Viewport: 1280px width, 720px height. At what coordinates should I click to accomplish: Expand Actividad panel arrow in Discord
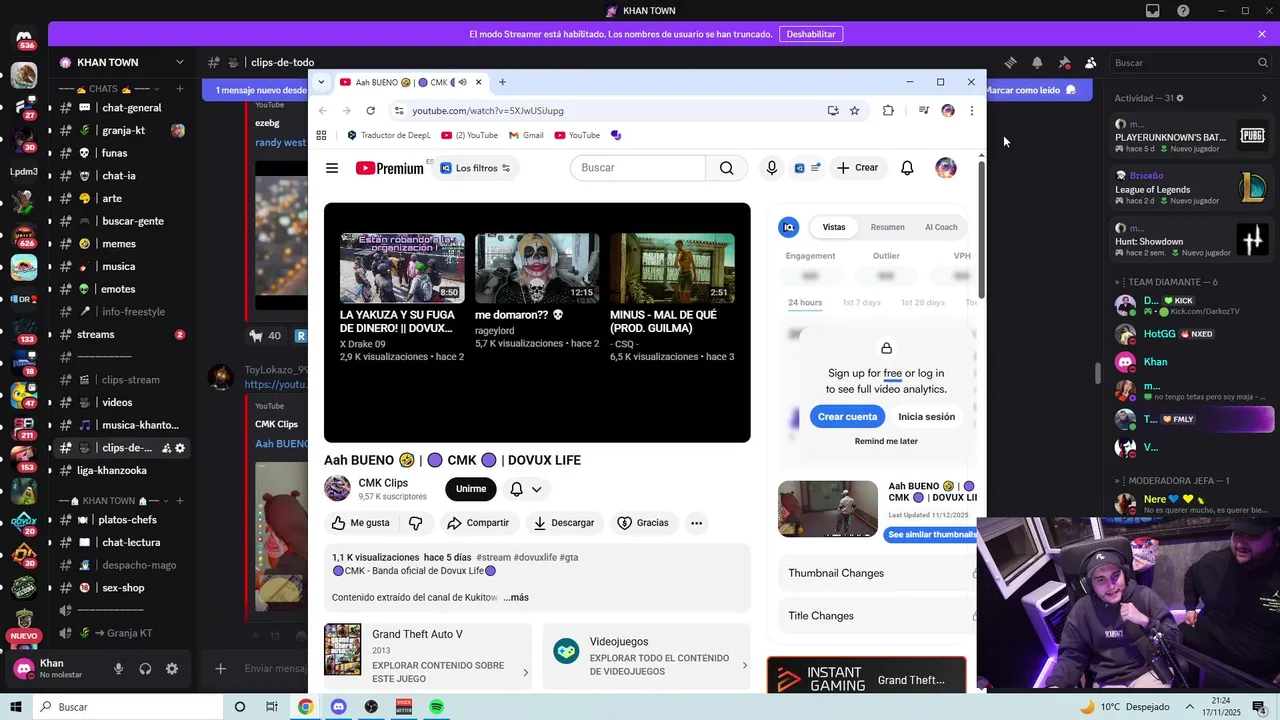point(1264,98)
